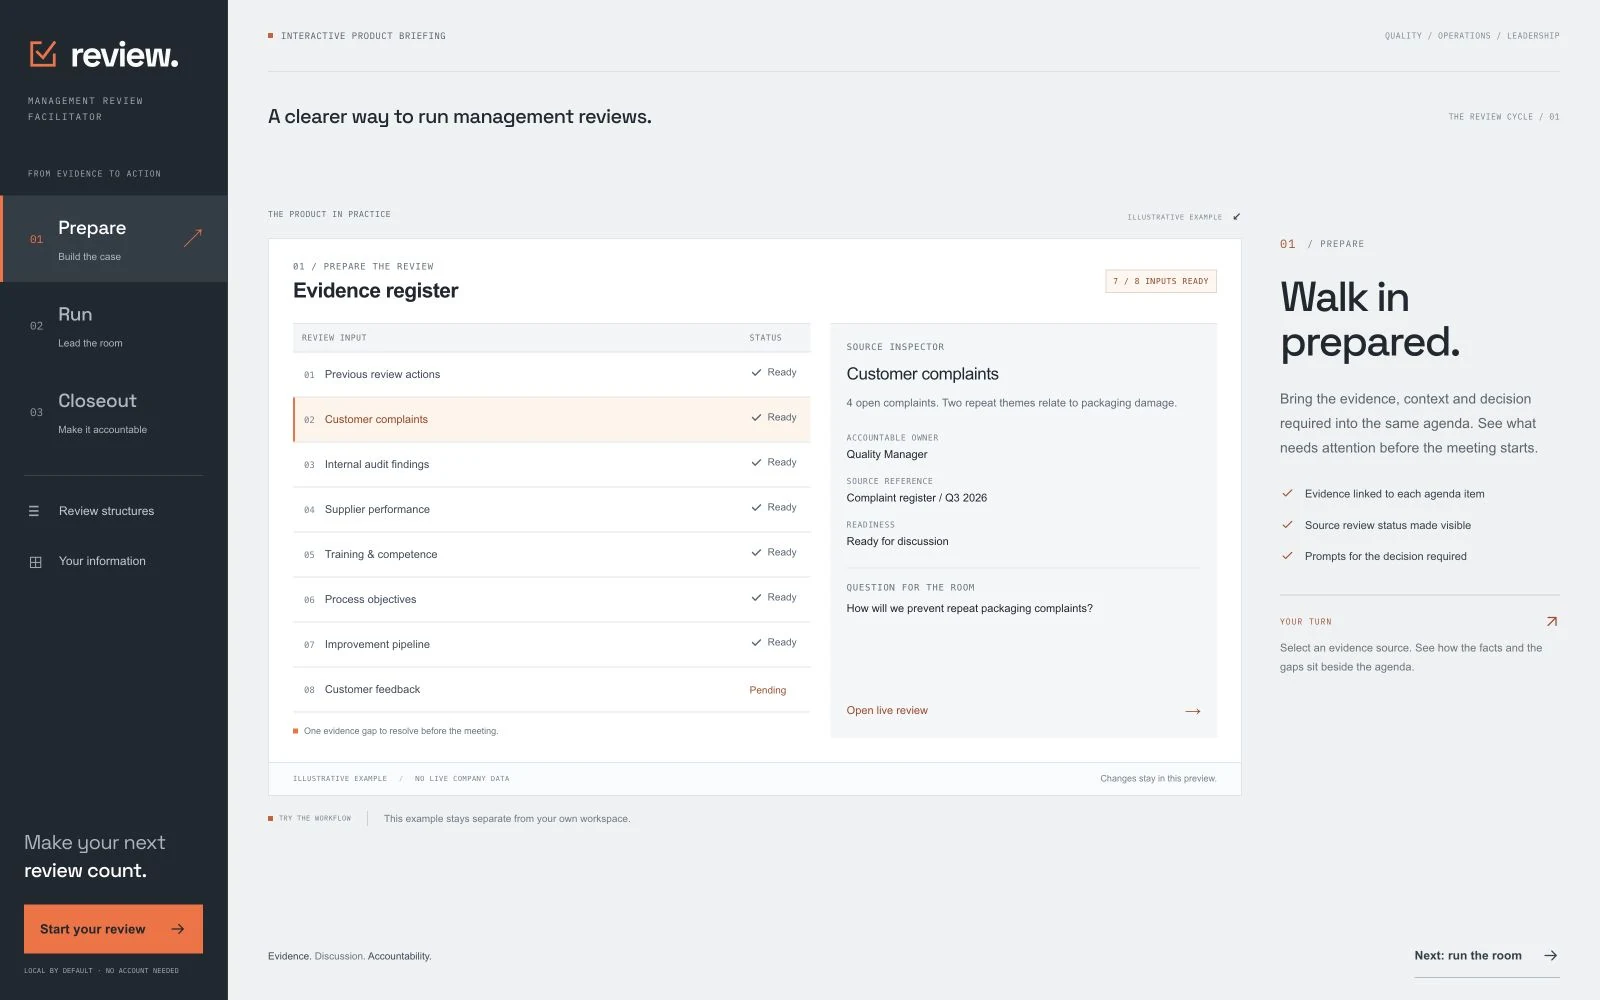Screen dimensions: 1600x1000
Task: Click the list icon beside Review structures
Action: tap(34, 511)
